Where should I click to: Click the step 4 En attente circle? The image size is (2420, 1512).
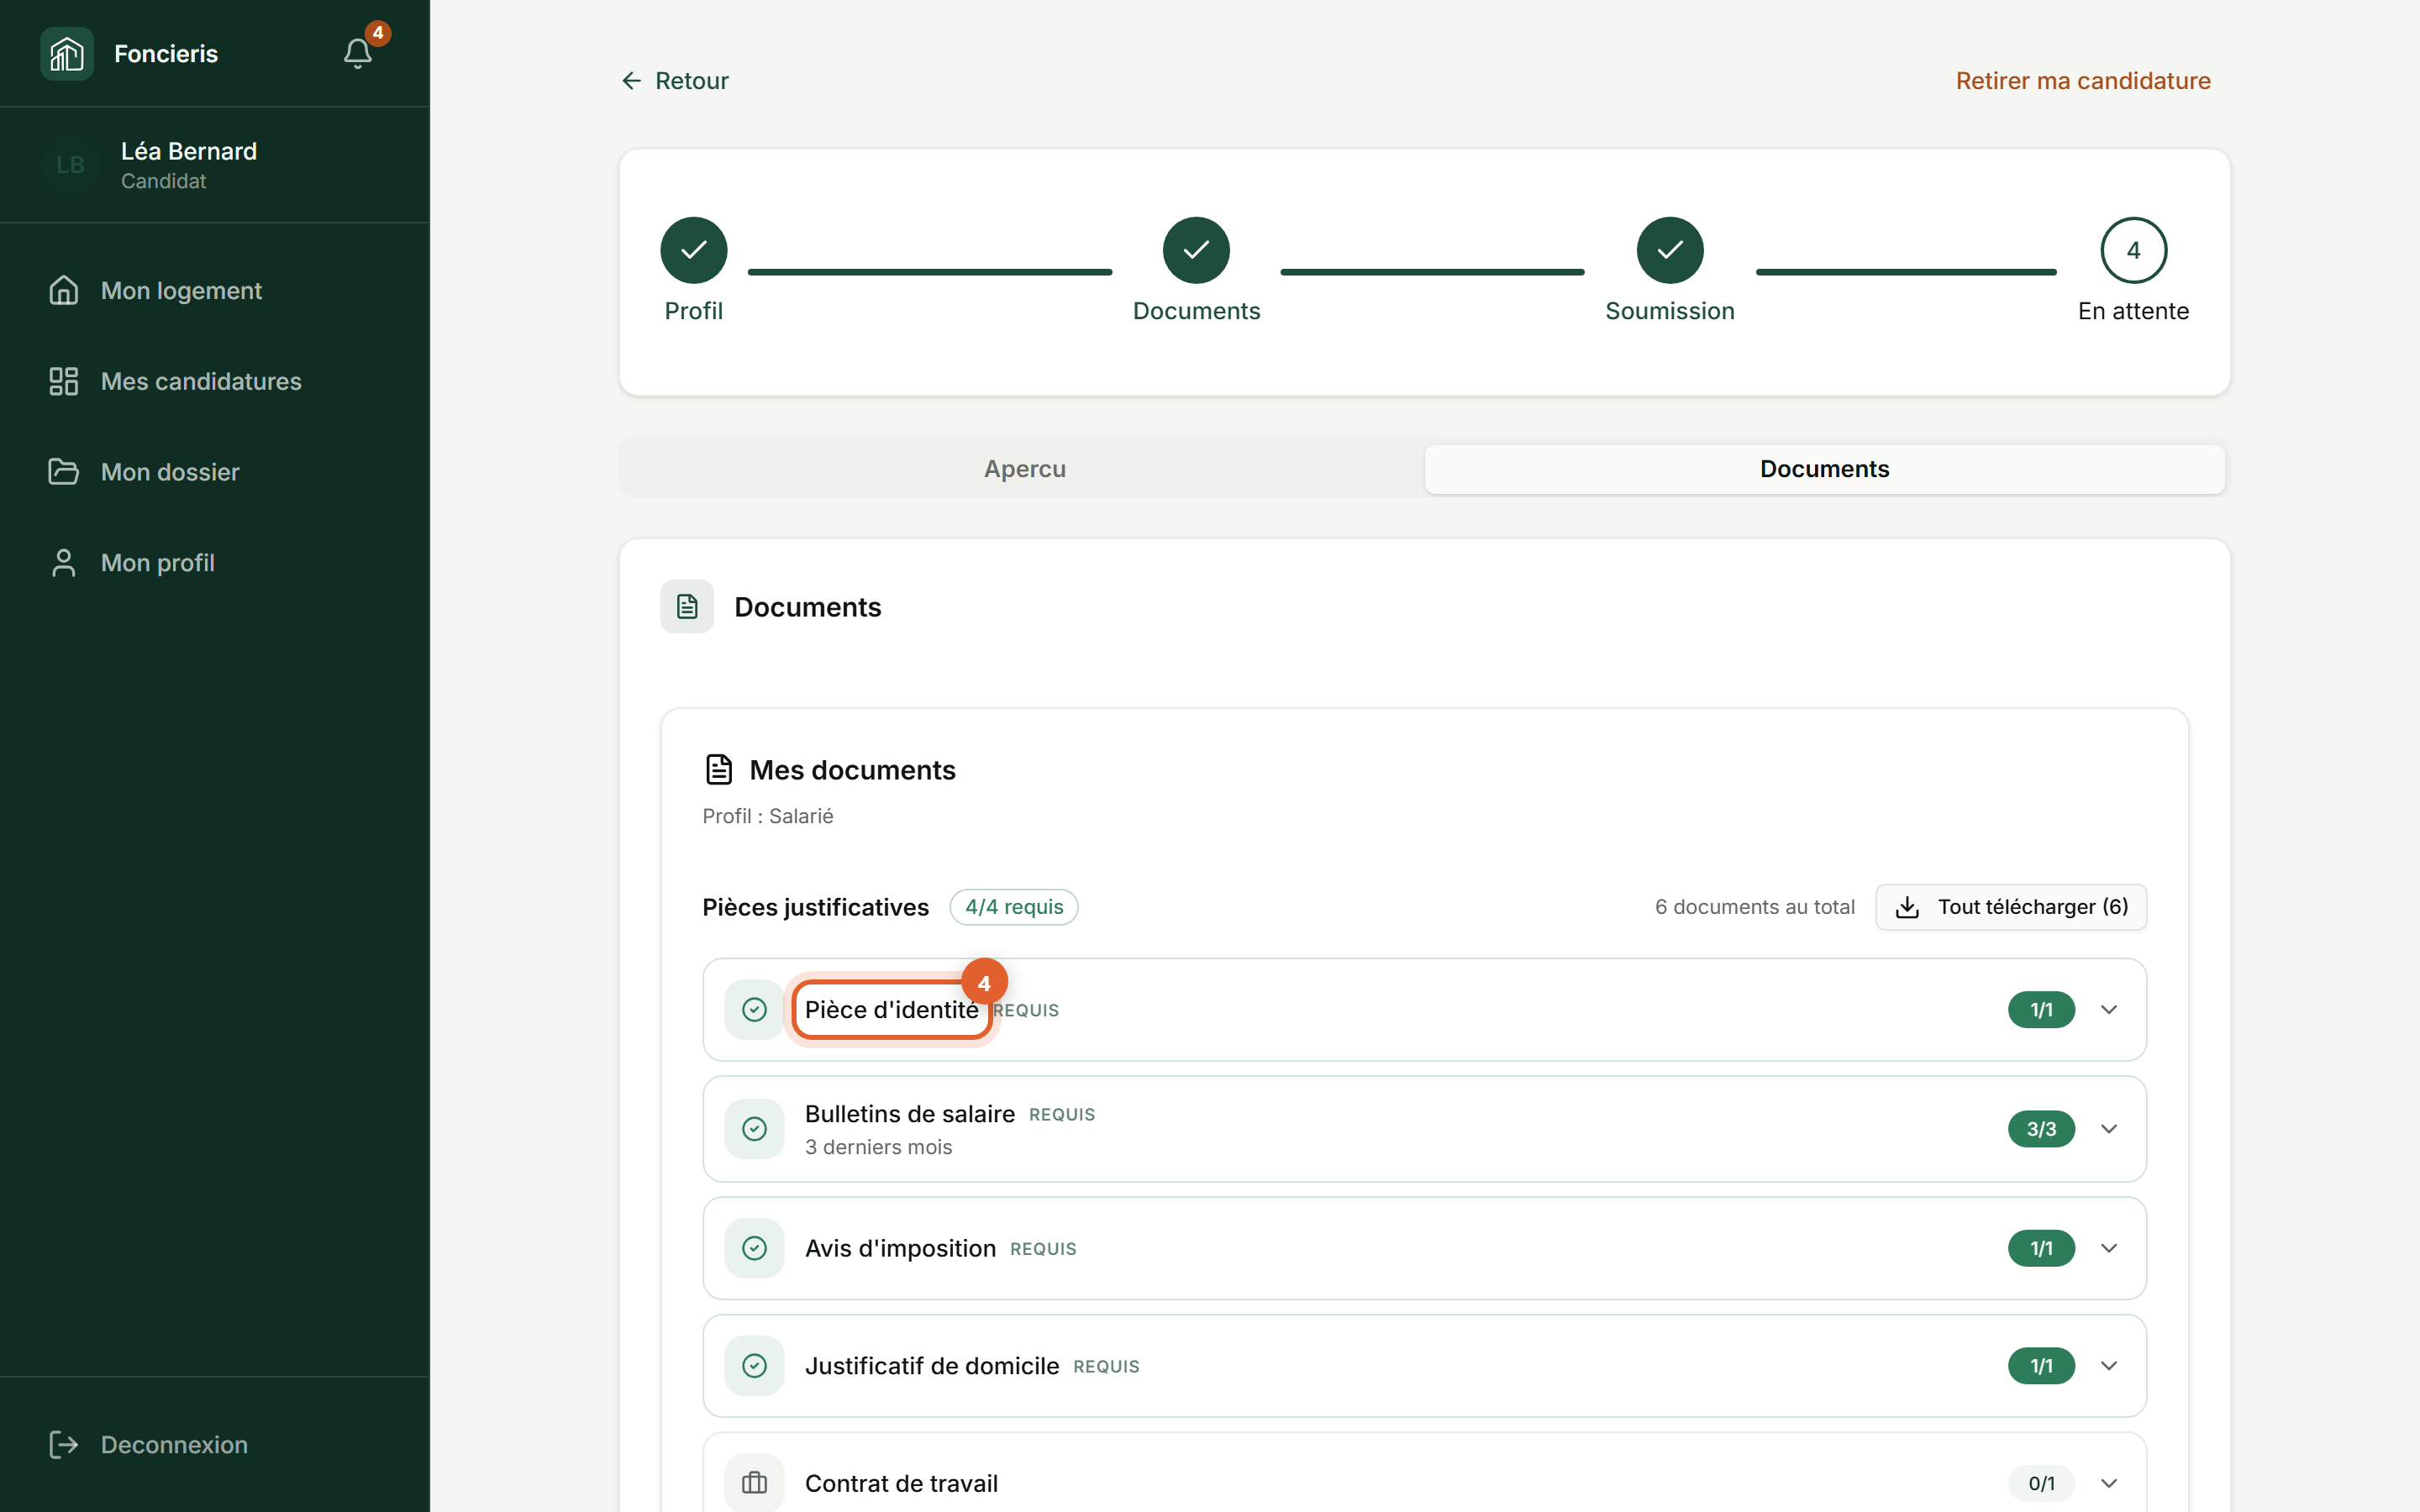point(2134,250)
